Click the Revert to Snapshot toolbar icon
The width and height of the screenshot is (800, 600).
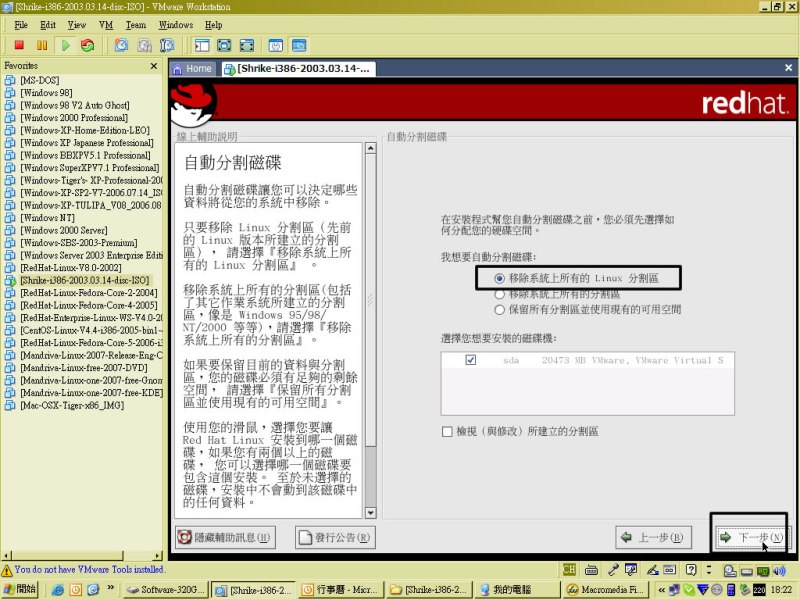144,45
